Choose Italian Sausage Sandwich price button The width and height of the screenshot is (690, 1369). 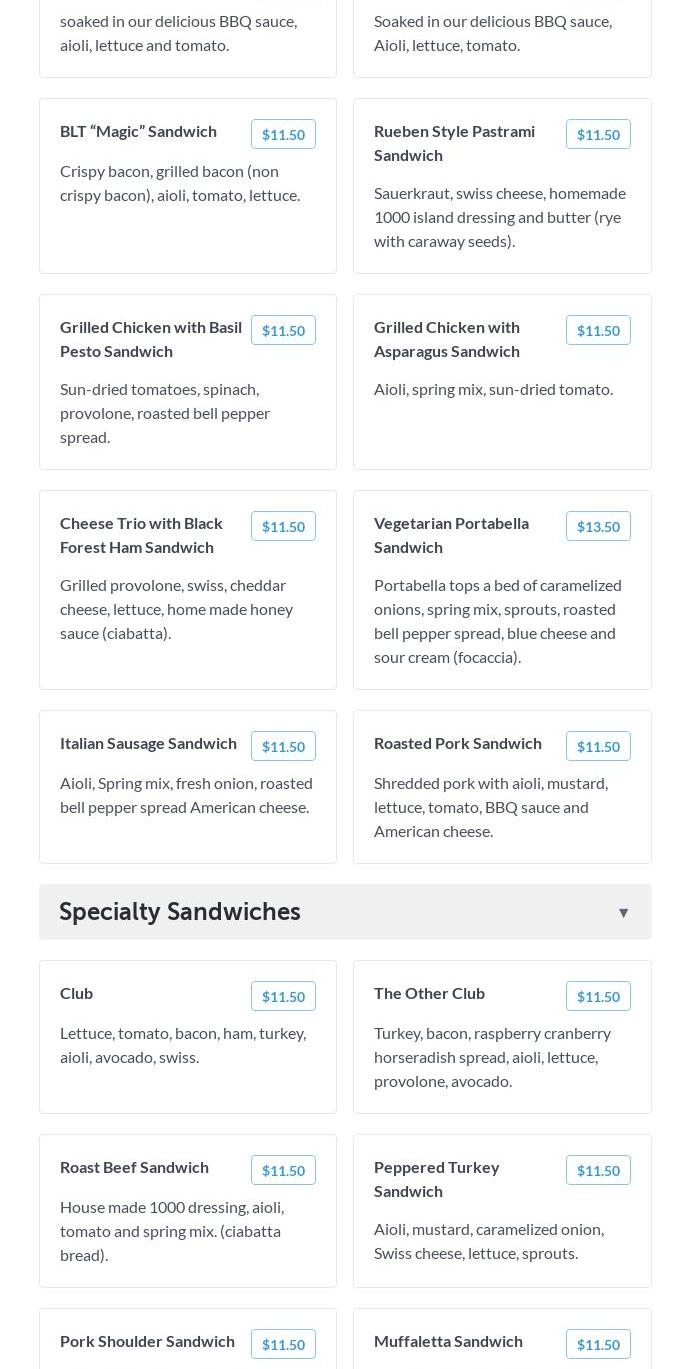coord(283,746)
